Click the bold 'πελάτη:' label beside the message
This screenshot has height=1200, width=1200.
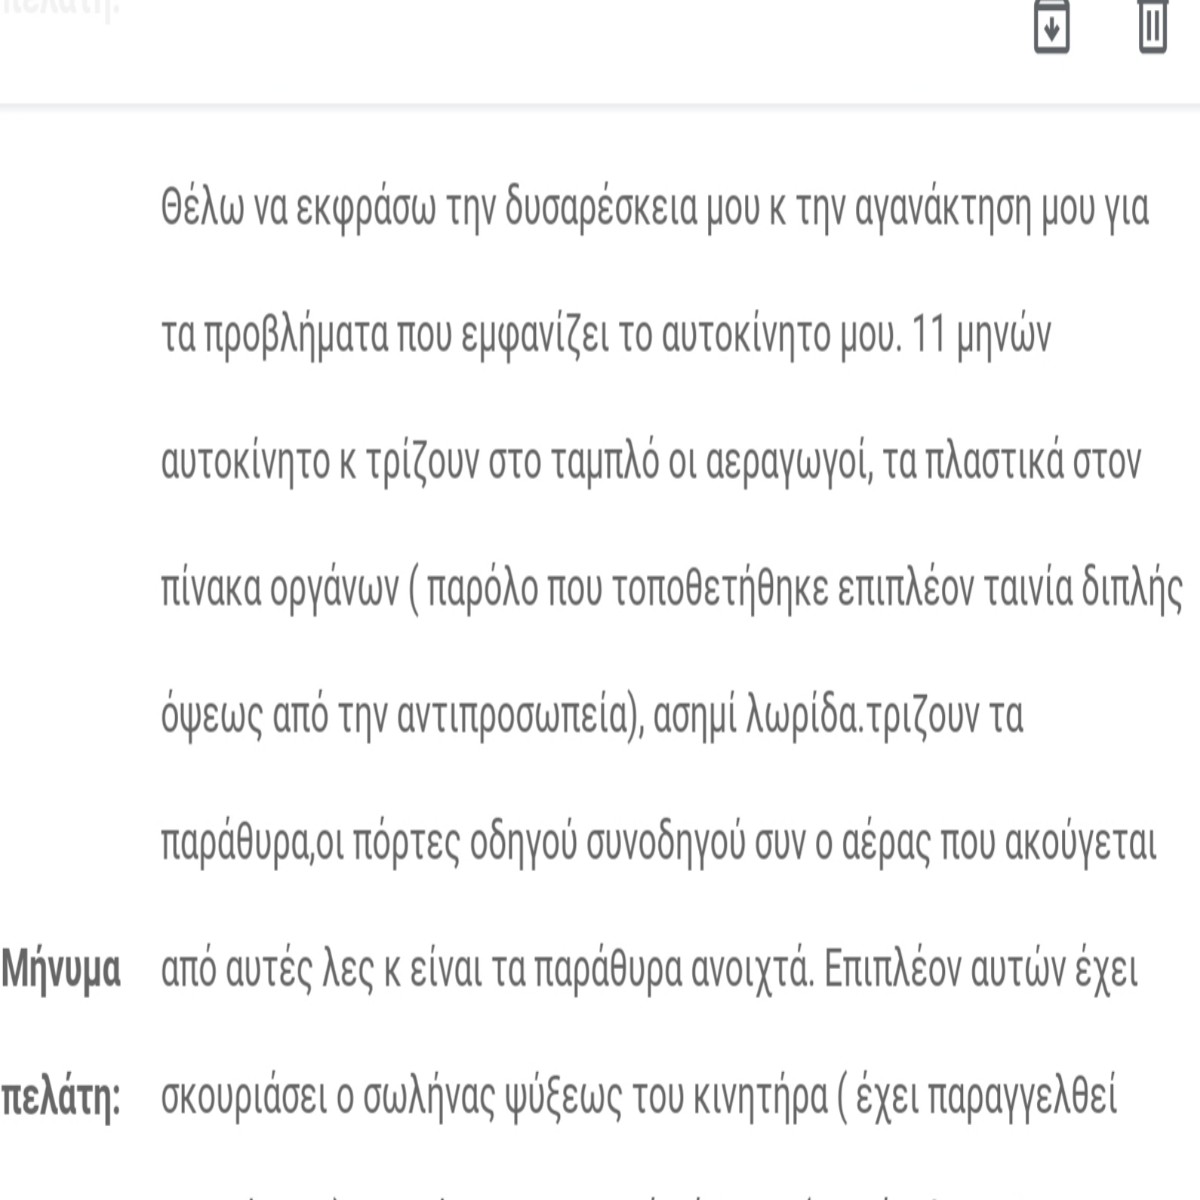tap(61, 1098)
